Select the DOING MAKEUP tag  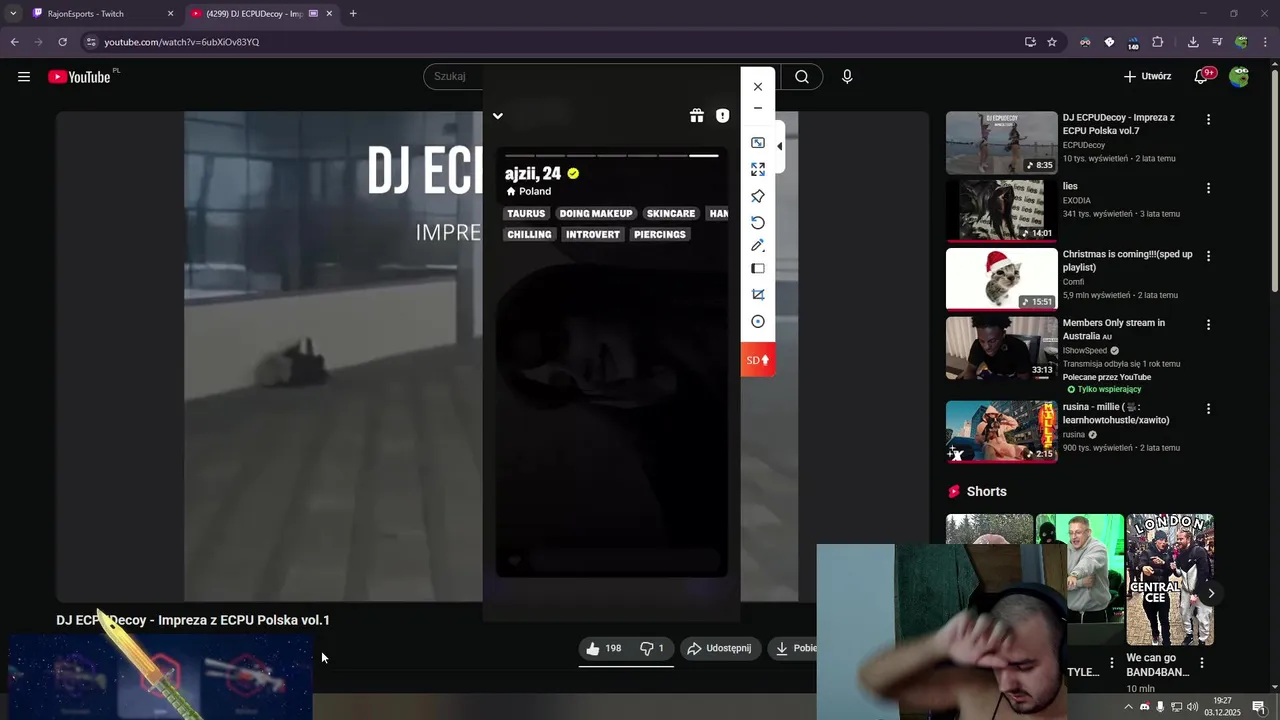596,214
